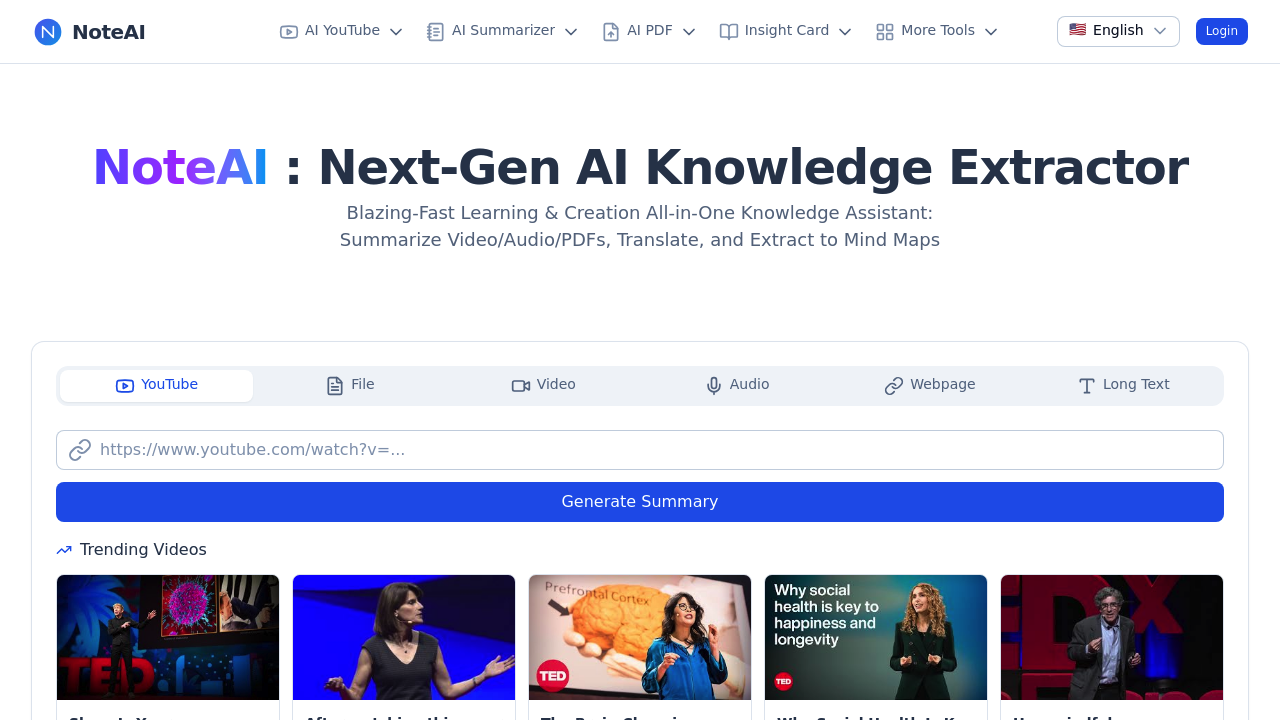Expand the More Tools menu chevron
This screenshot has height=720, width=1280.
[x=991, y=32]
